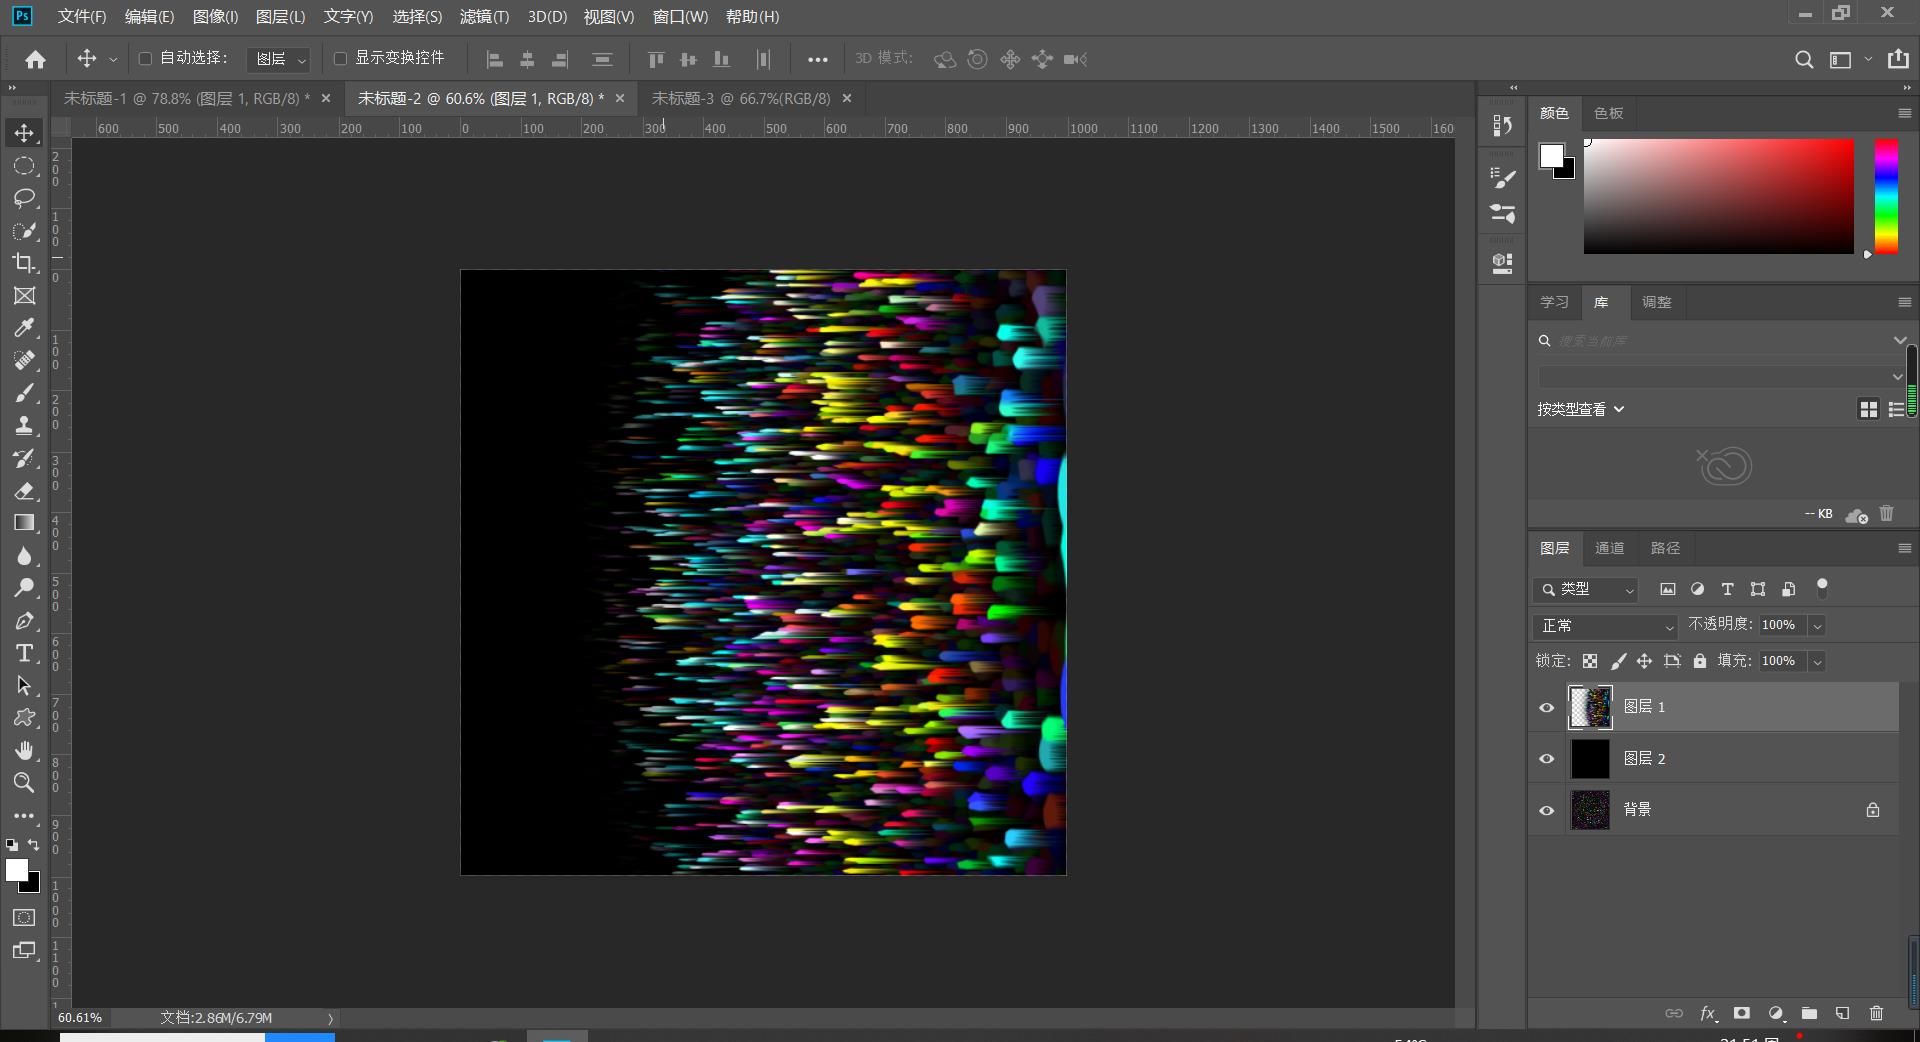Select the Pen tool
Screen dimensions: 1920x1042
pos(24,621)
